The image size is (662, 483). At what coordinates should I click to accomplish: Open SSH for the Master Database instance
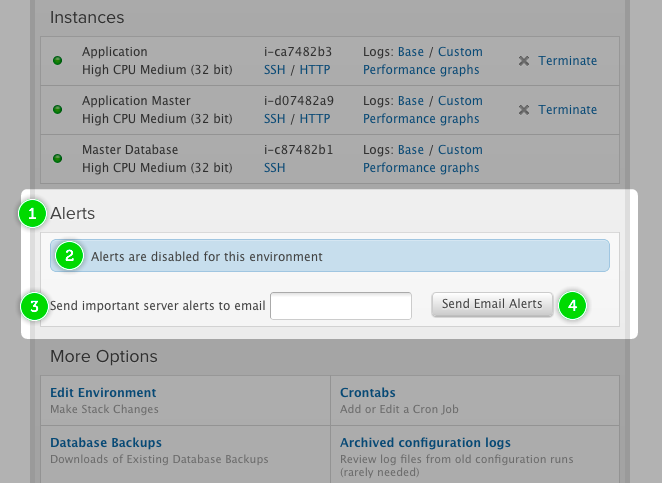pyautogui.click(x=274, y=168)
